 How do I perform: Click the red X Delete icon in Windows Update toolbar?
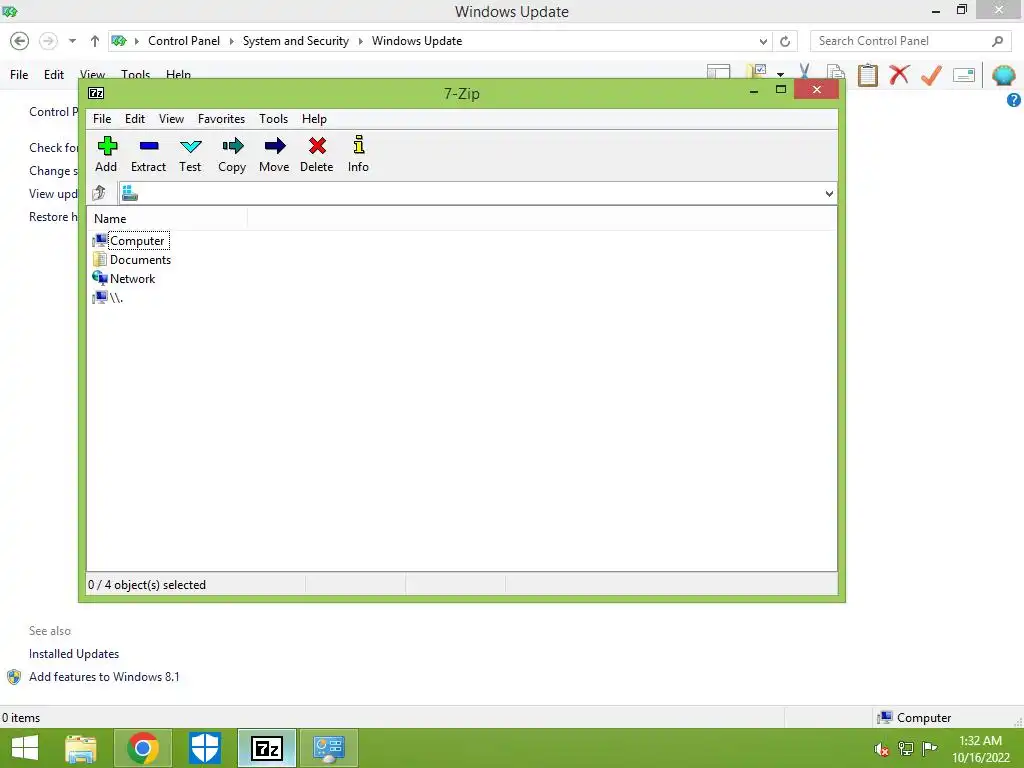click(x=899, y=74)
